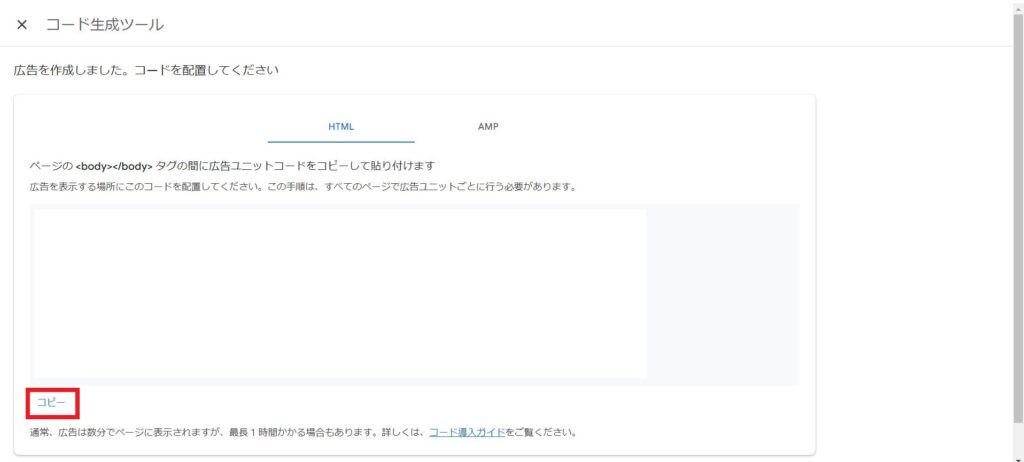The width and height of the screenshot is (1024, 462).
Task: Open the コード導入ガイド link
Action: 467,433
